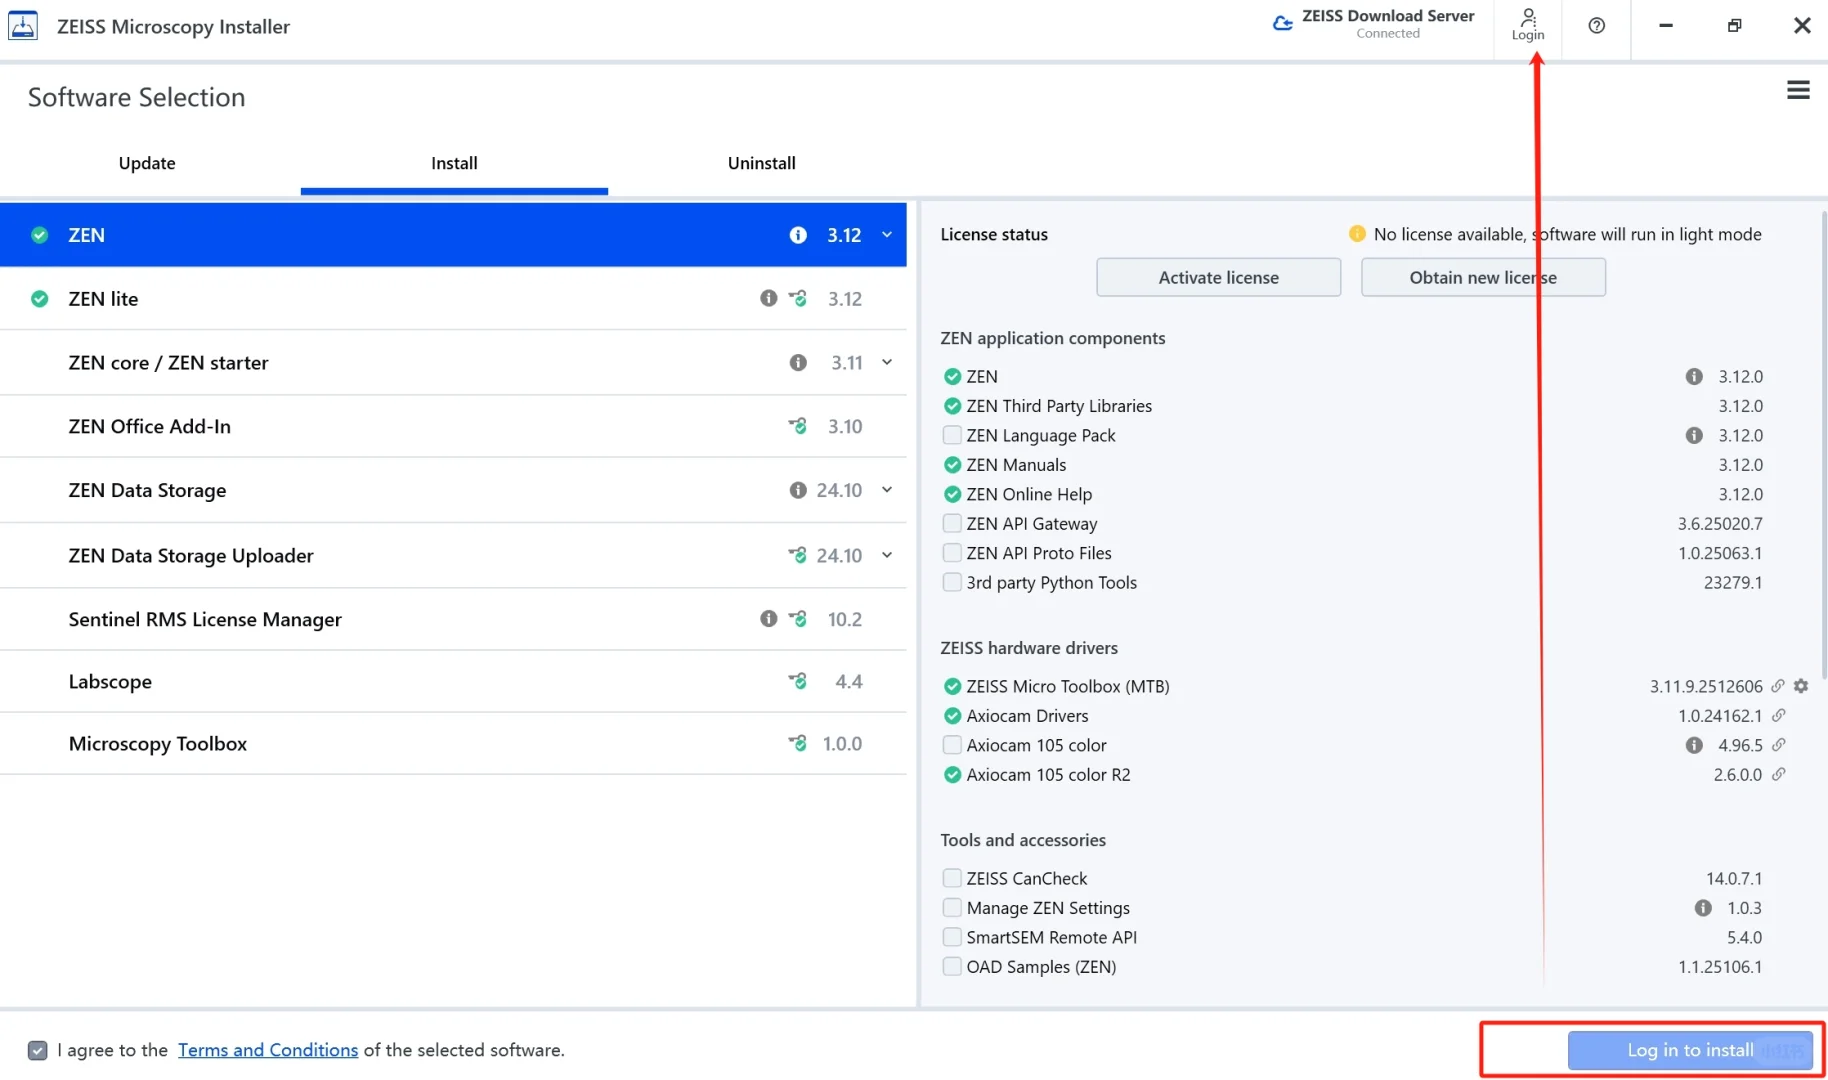Show info for ZEN core / ZEN starter
1828x1080 pixels.
[x=798, y=362]
